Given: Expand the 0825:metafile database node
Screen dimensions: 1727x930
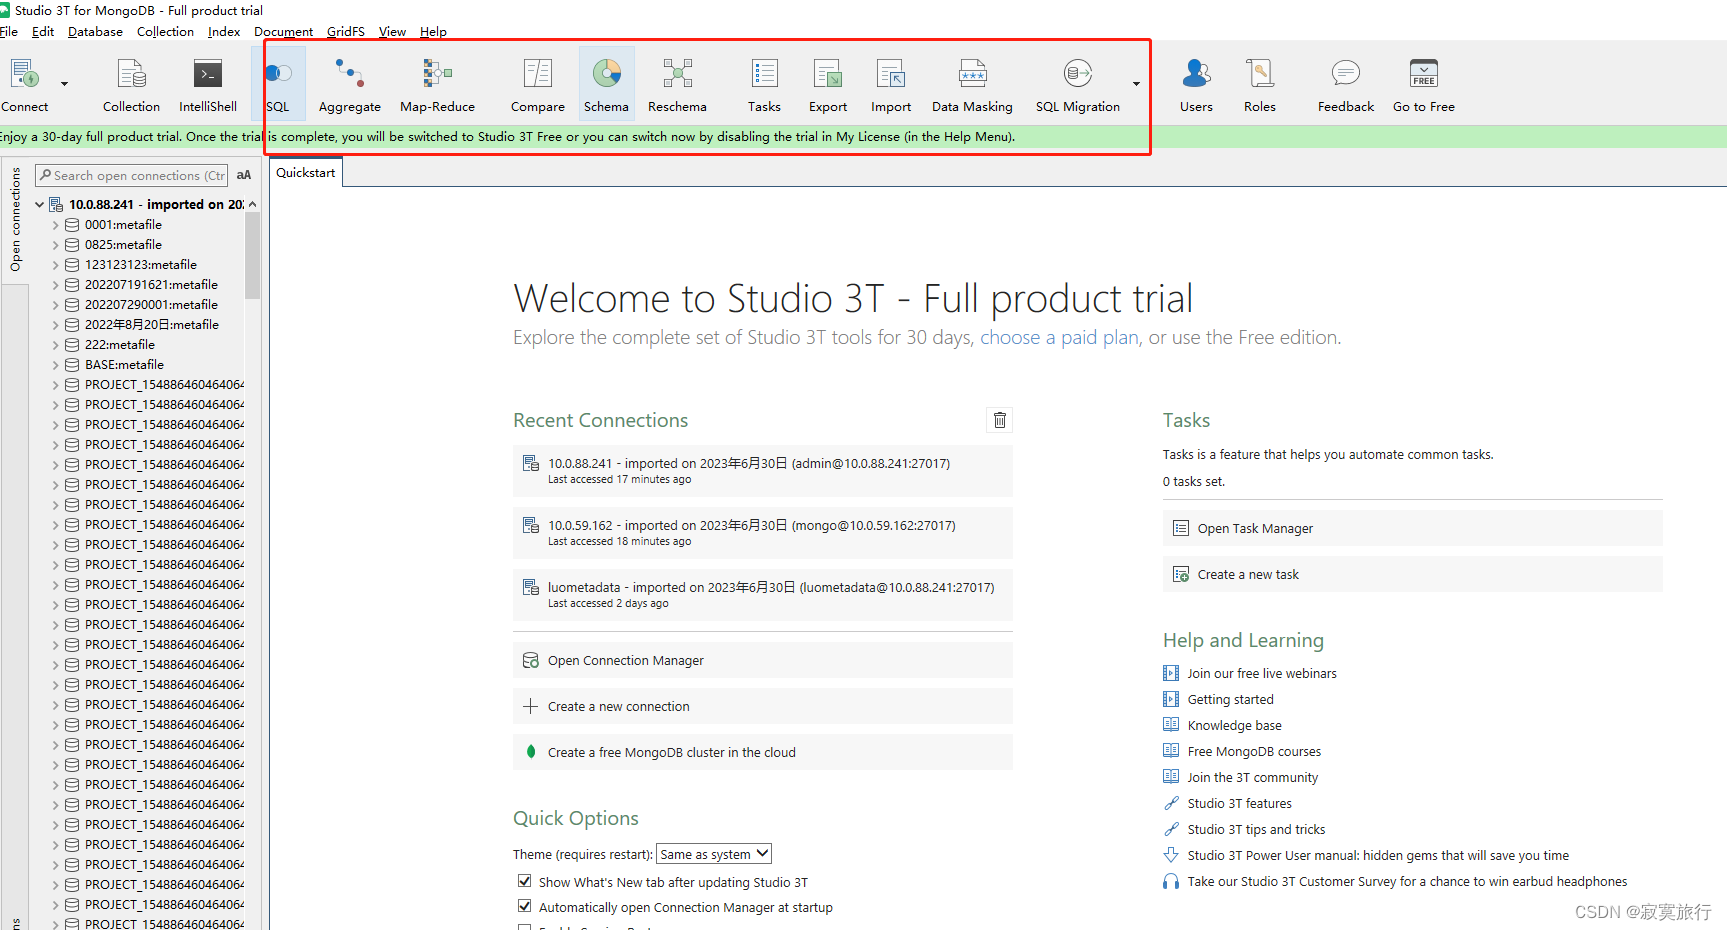Looking at the screenshot, I should pos(55,245).
